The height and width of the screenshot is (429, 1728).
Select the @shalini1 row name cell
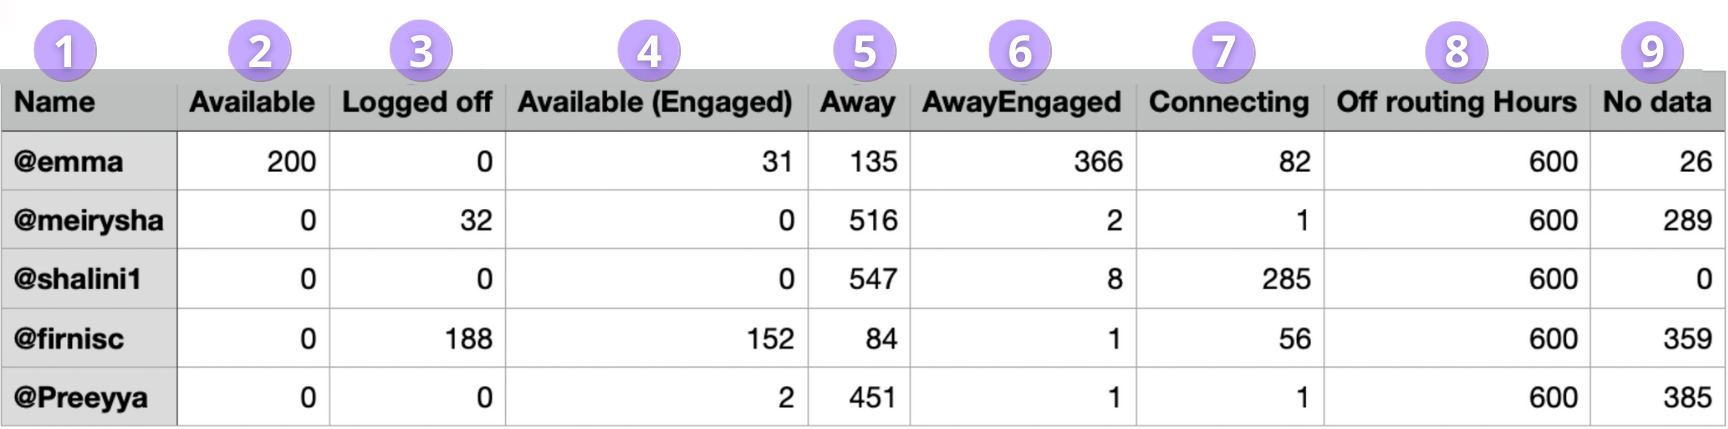pyautogui.click(x=77, y=279)
